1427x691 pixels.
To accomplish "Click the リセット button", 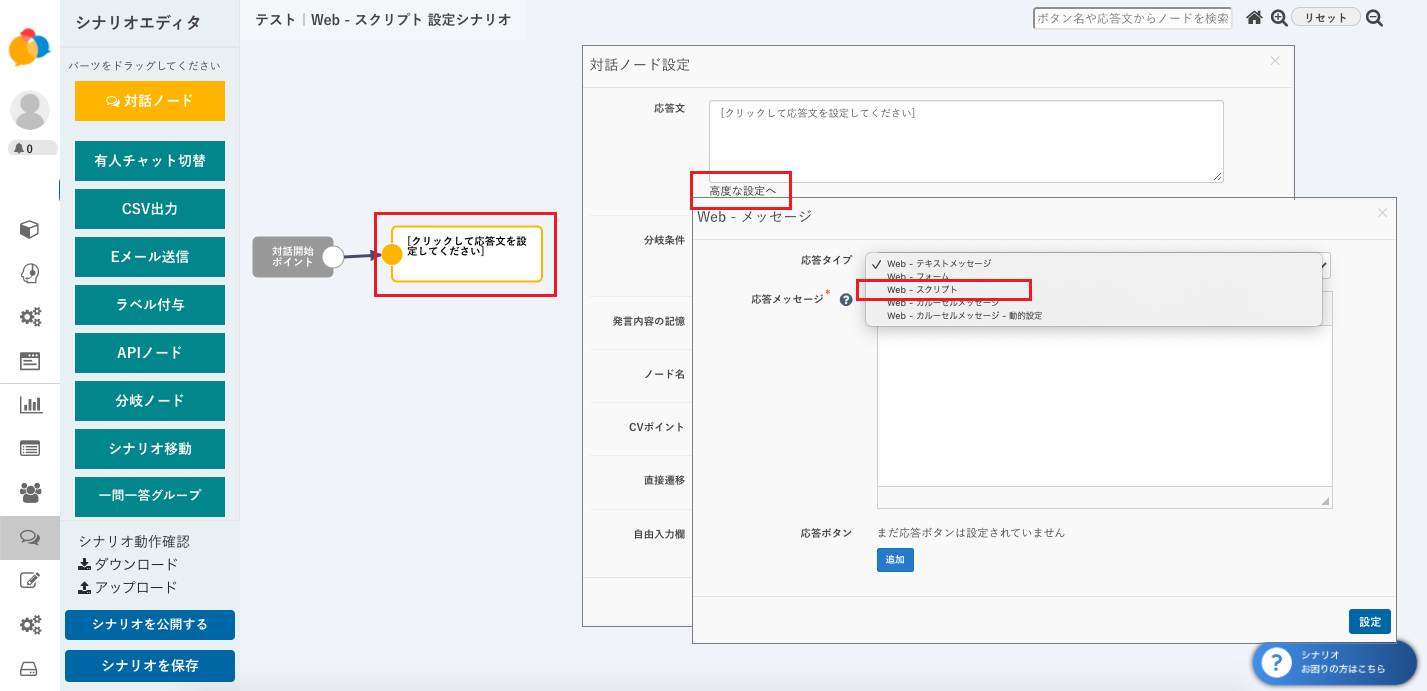I will (1326, 17).
